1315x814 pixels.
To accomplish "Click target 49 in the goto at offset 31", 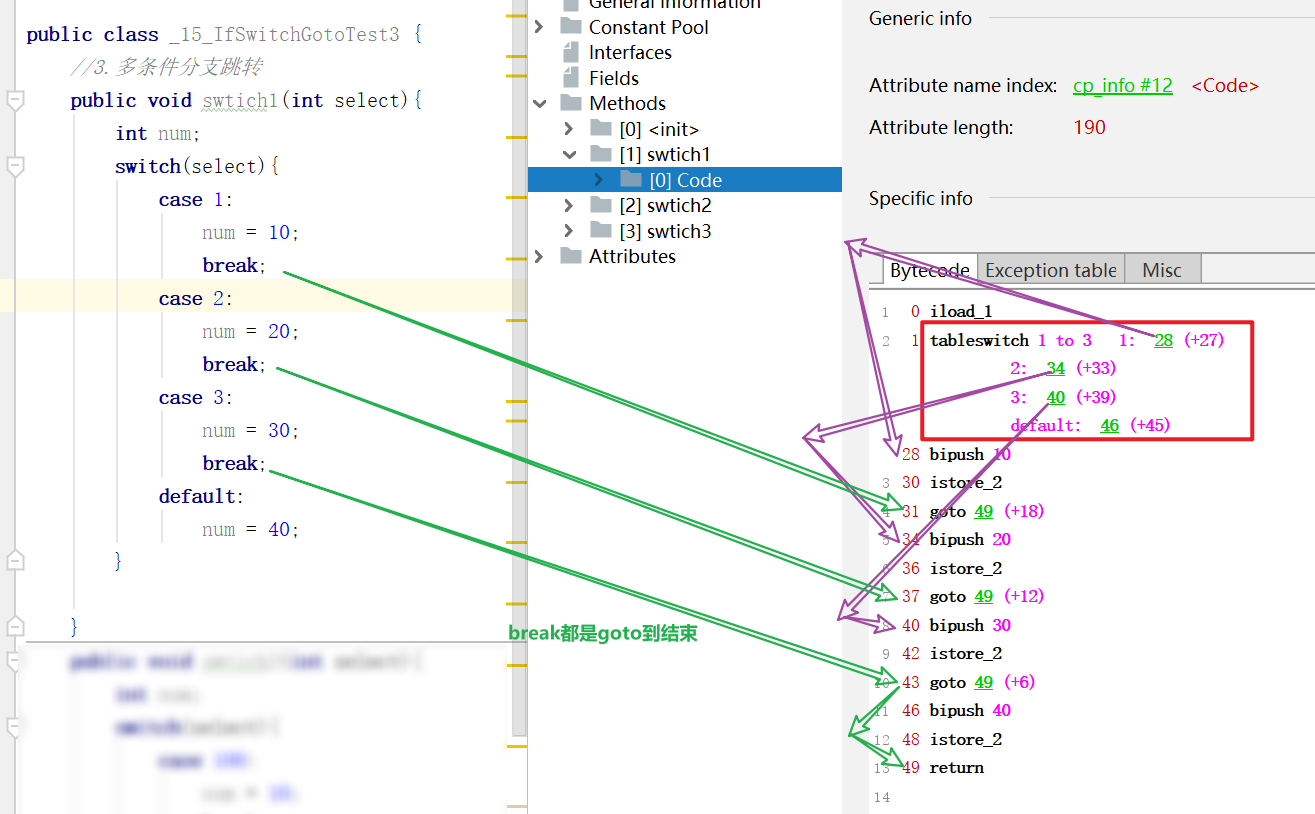I will [x=983, y=511].
